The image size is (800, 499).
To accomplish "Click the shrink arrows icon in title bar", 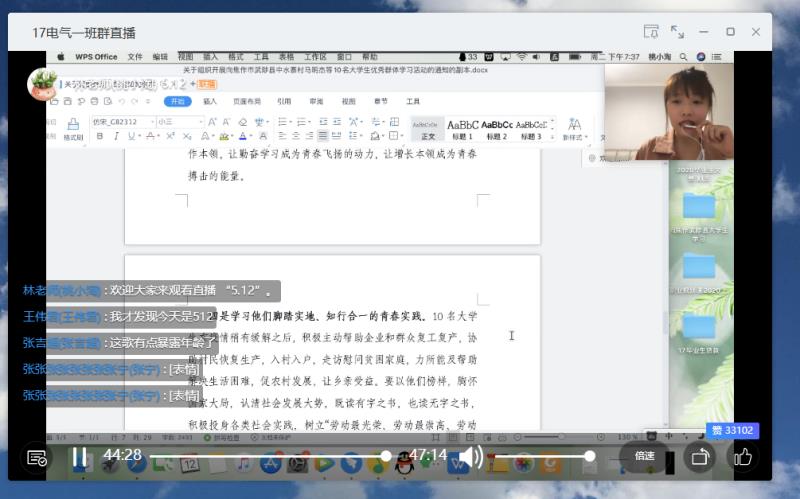I will (x=677, y=32).
